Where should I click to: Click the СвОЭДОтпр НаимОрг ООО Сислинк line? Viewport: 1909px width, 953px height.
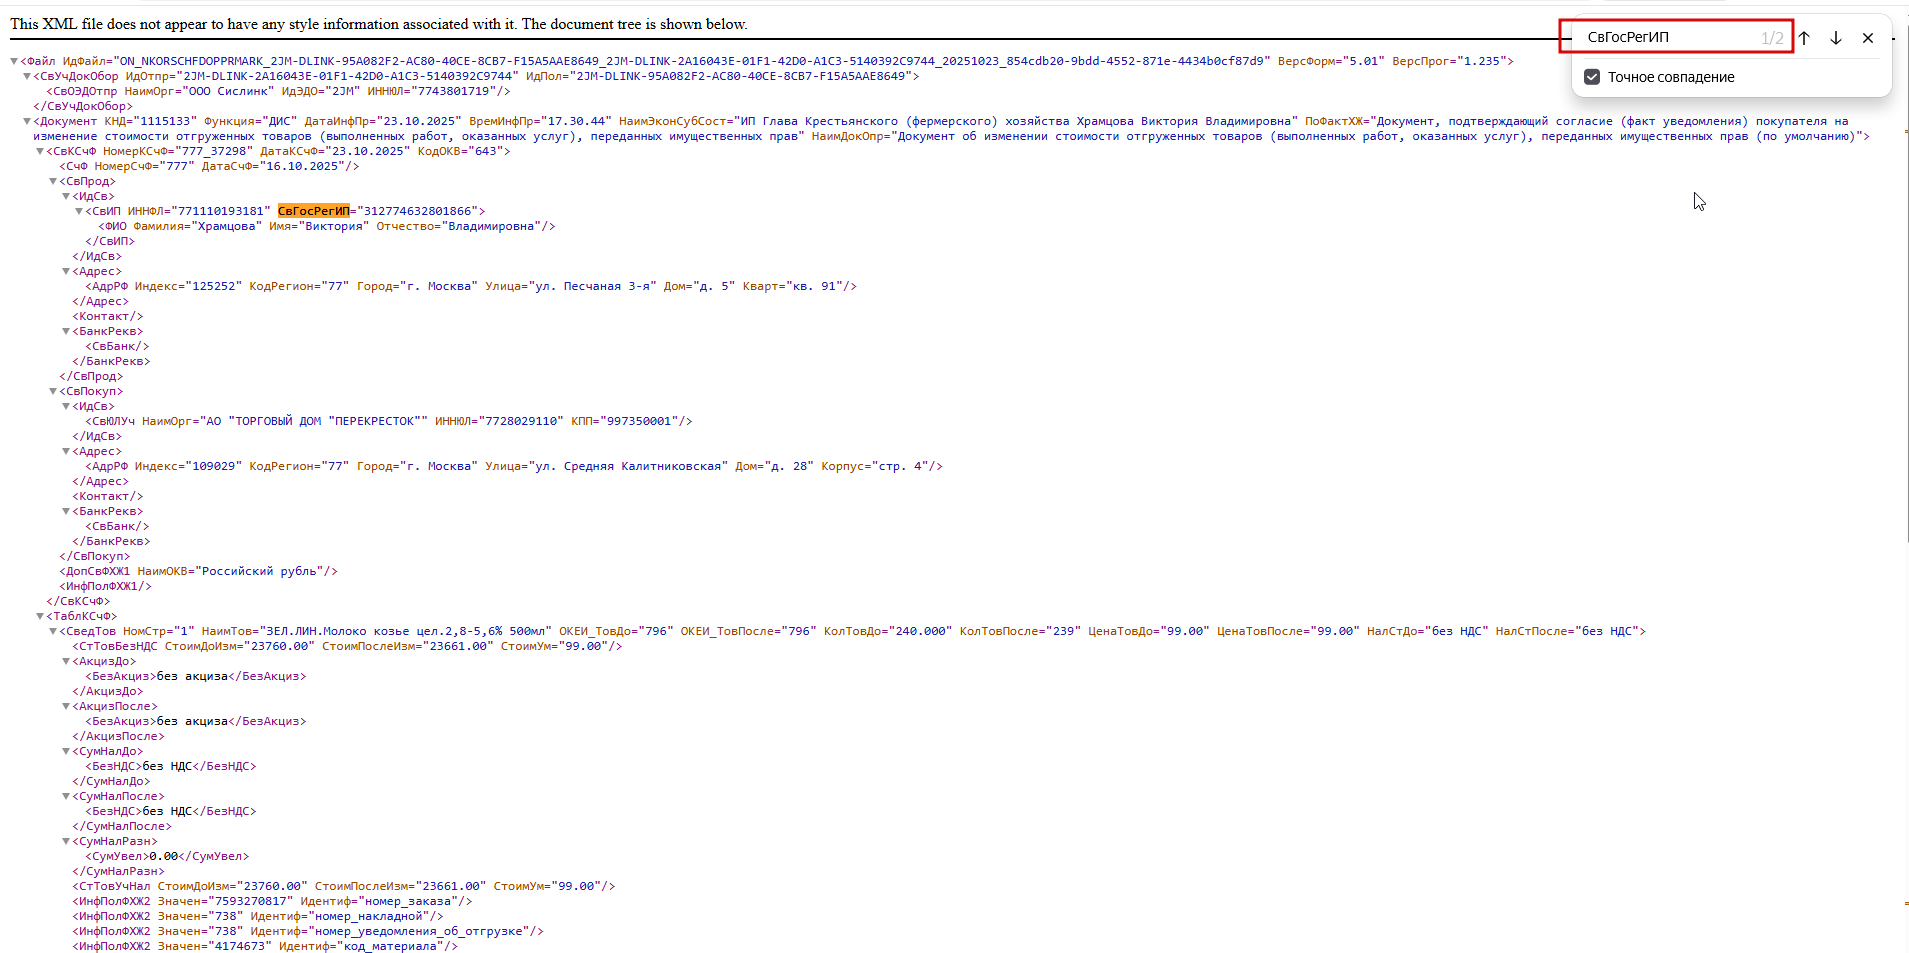pyautogui.click(x=278, y=91)
